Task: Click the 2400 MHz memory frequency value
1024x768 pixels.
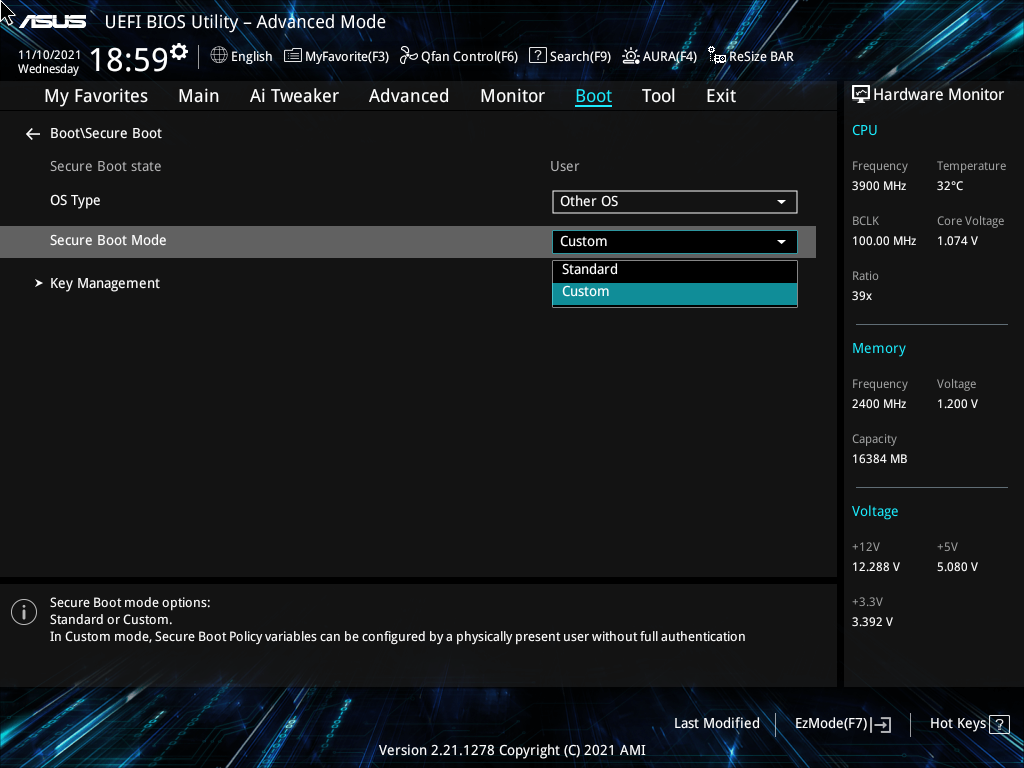Action: tap(878, 404)
